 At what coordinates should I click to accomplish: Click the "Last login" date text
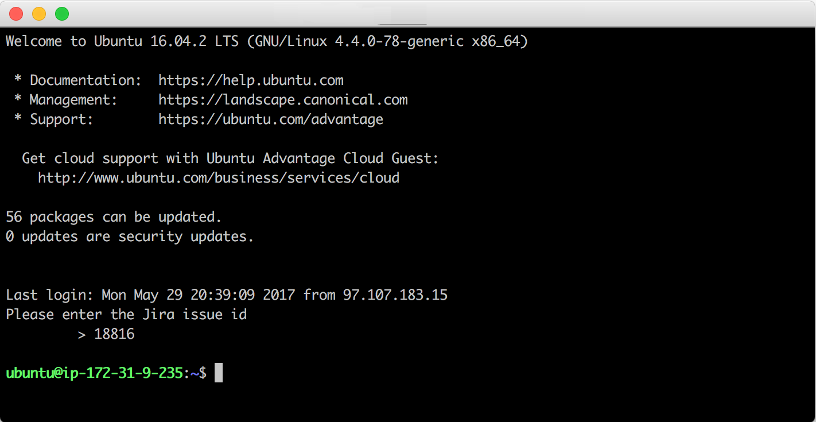198,295
